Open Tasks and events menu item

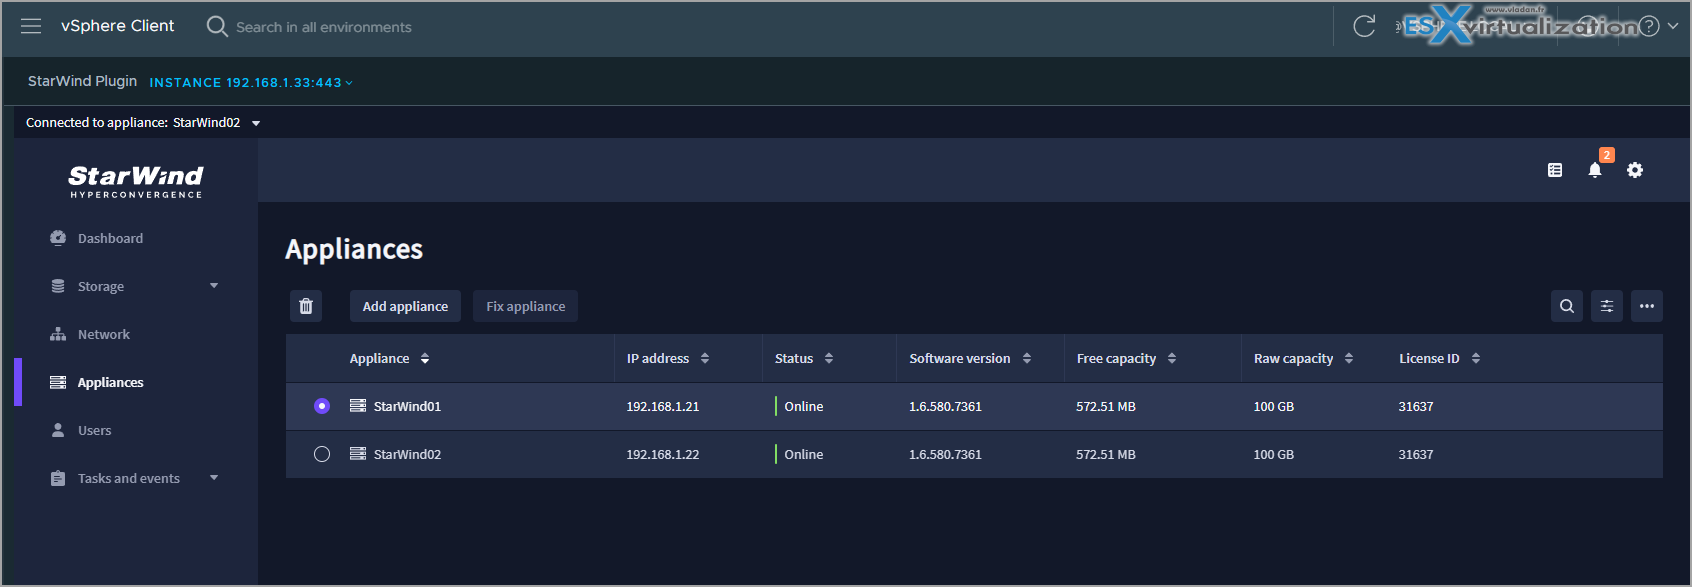pos(129,478)
